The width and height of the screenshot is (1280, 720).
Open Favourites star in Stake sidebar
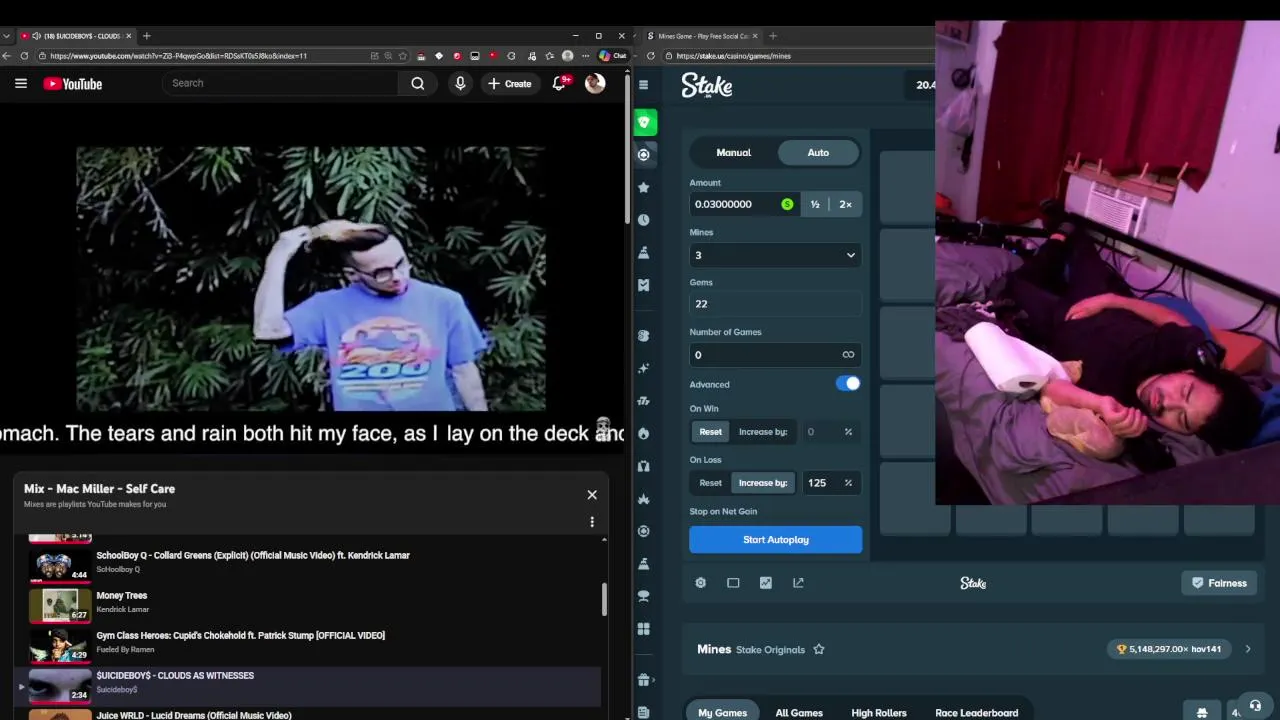coord(644,187)
